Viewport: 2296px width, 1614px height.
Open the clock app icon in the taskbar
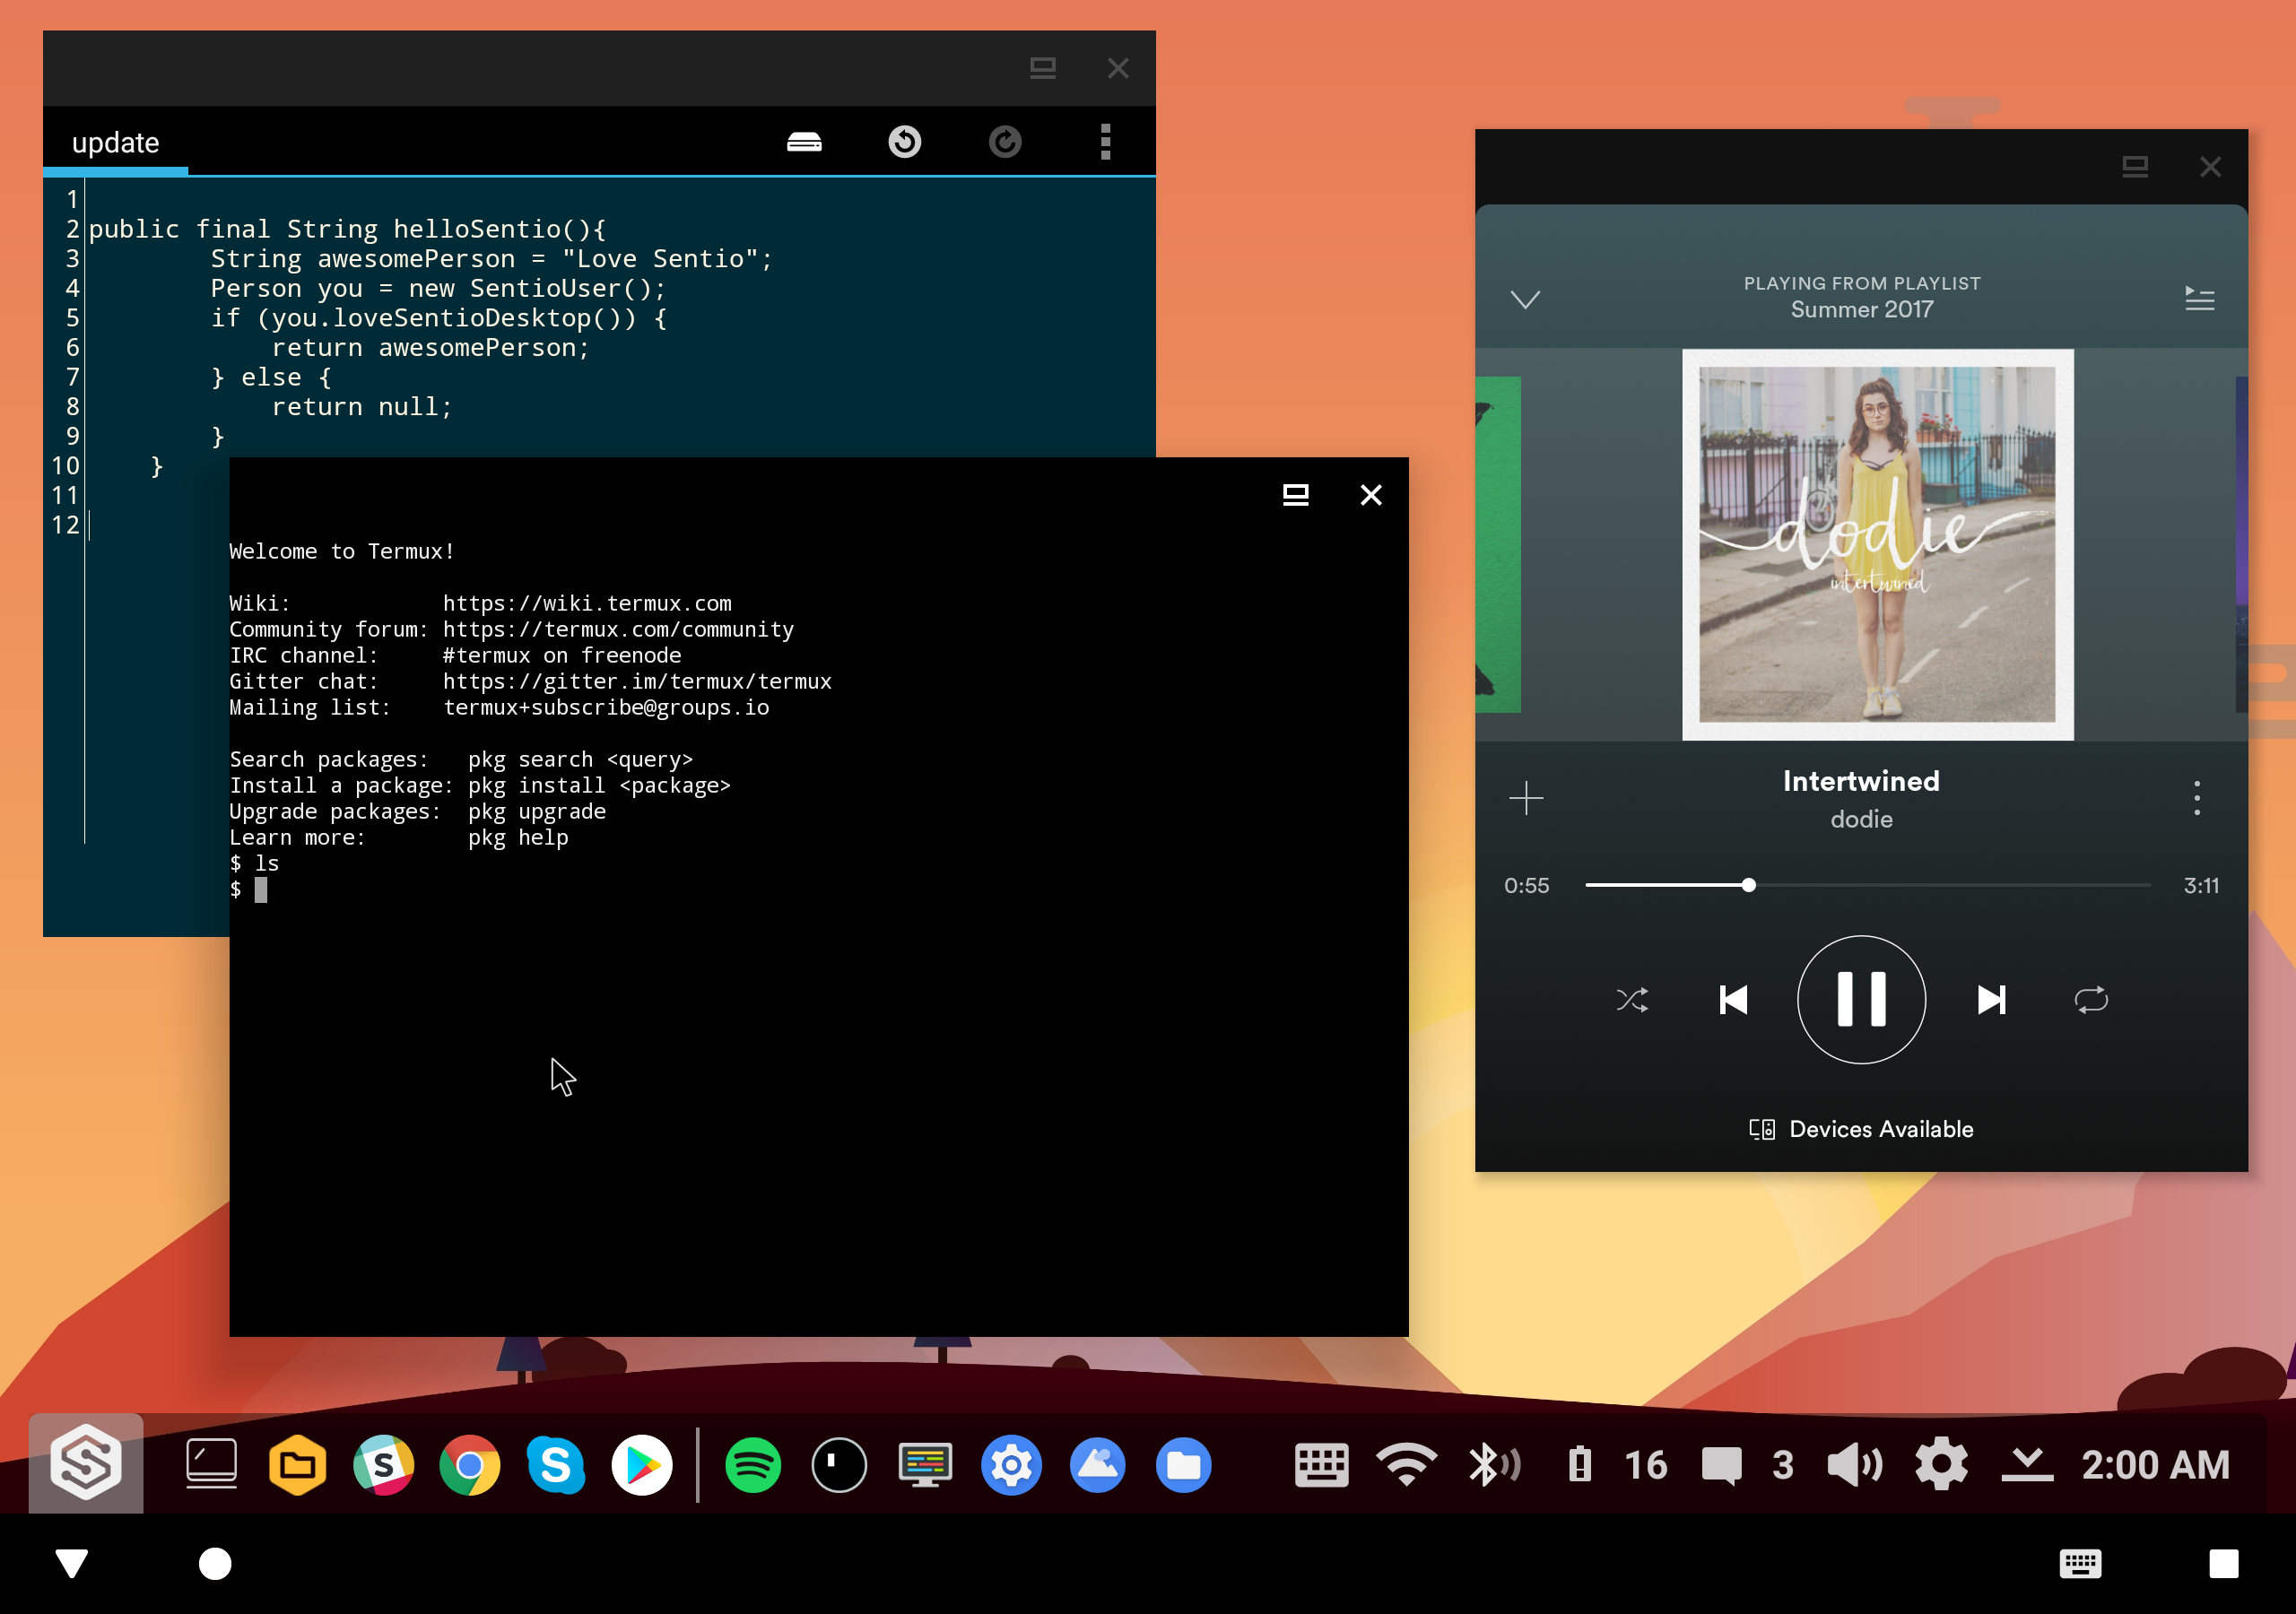(839, 1465)
